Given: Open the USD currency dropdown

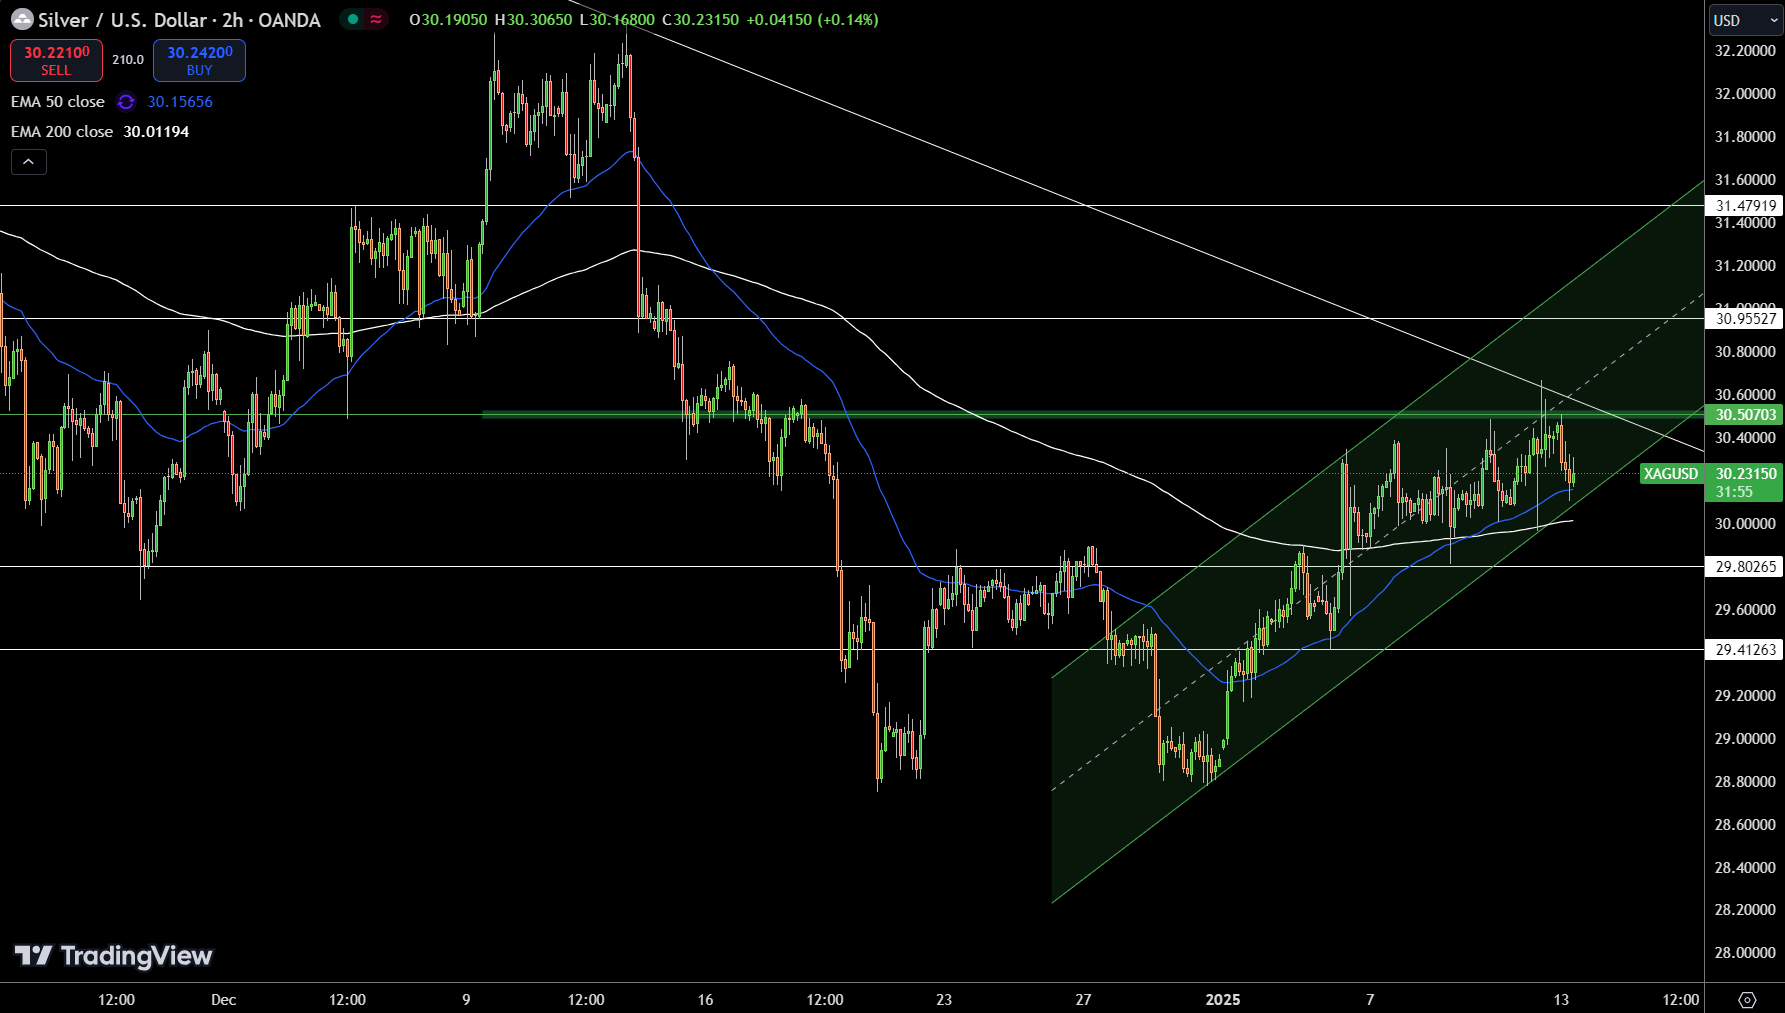Looking at the screenshot, I should (1745, 20).
